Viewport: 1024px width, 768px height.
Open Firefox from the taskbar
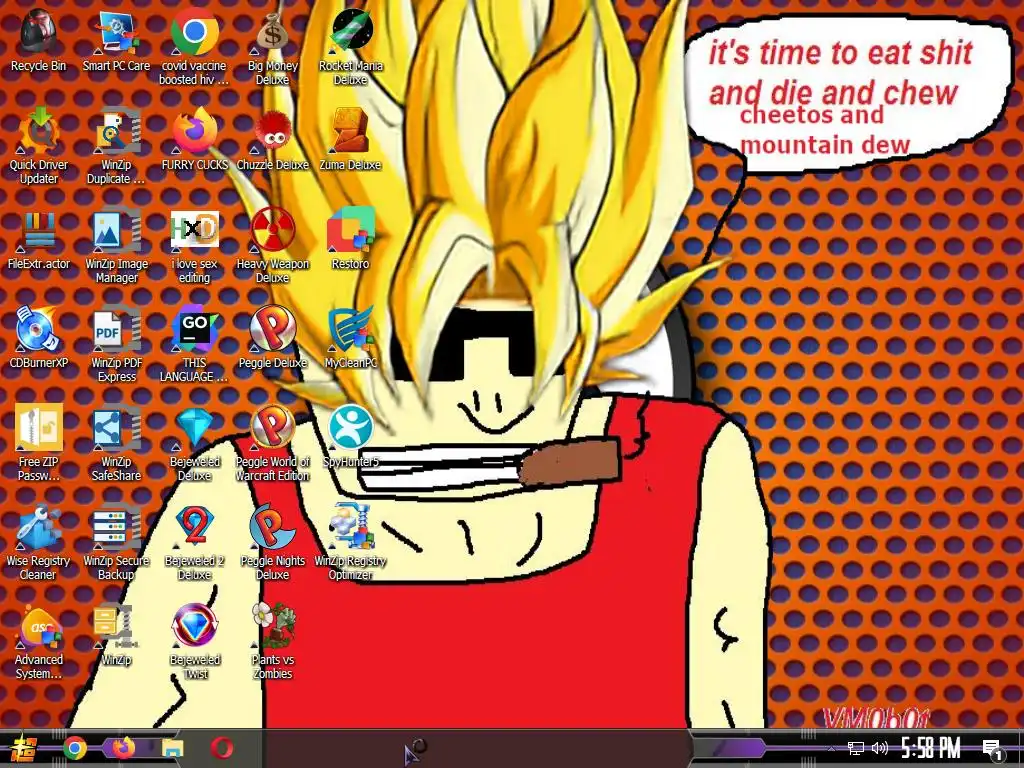pyautogui.click(x=123, y=748)
